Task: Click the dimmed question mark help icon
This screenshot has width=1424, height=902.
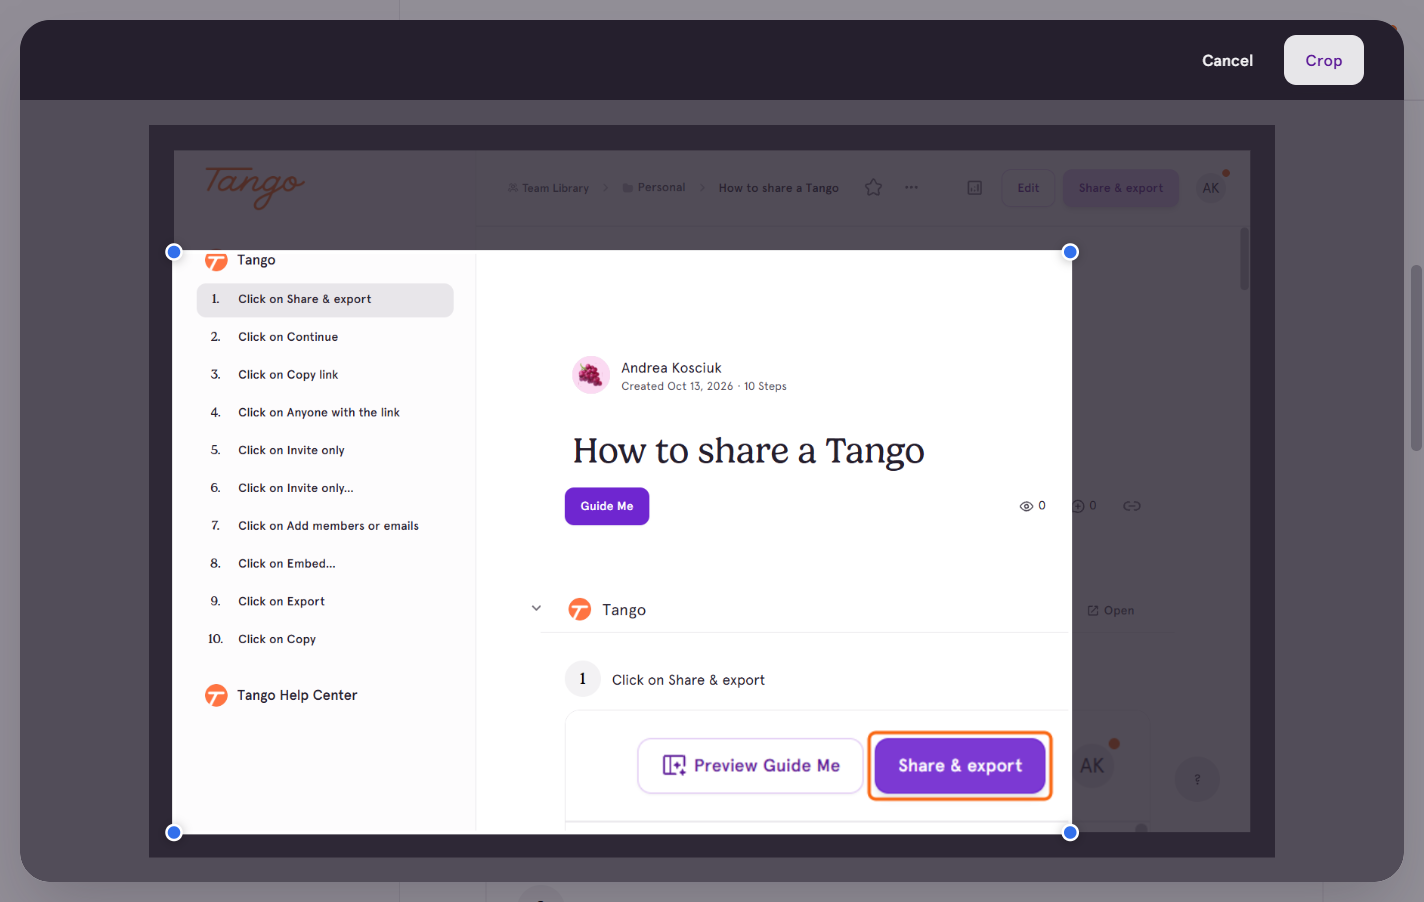Action: pyautogui.click(x=1197, y=779)
